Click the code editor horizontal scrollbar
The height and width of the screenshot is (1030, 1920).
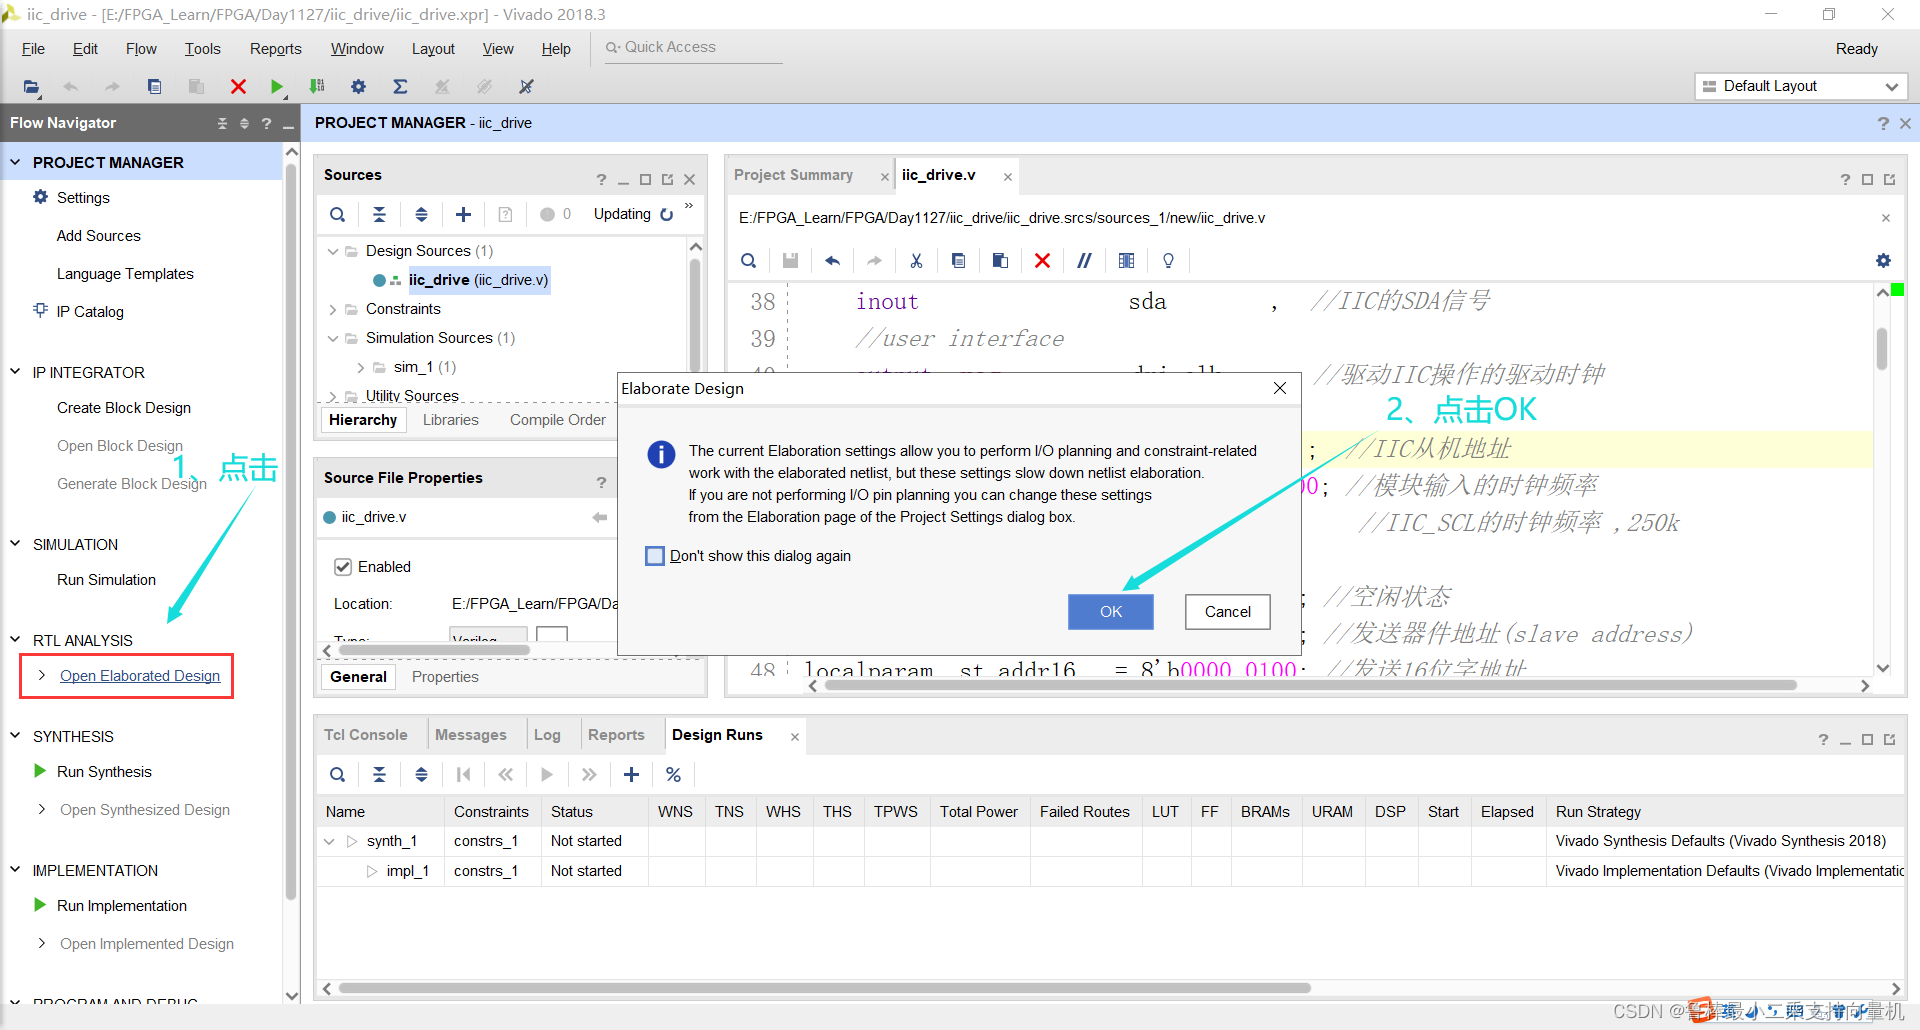tap(1310, 685)
